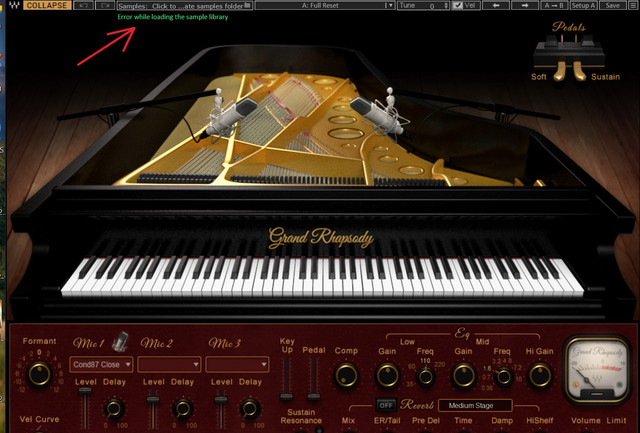Click the Waves logo icon

pos(14,5)
